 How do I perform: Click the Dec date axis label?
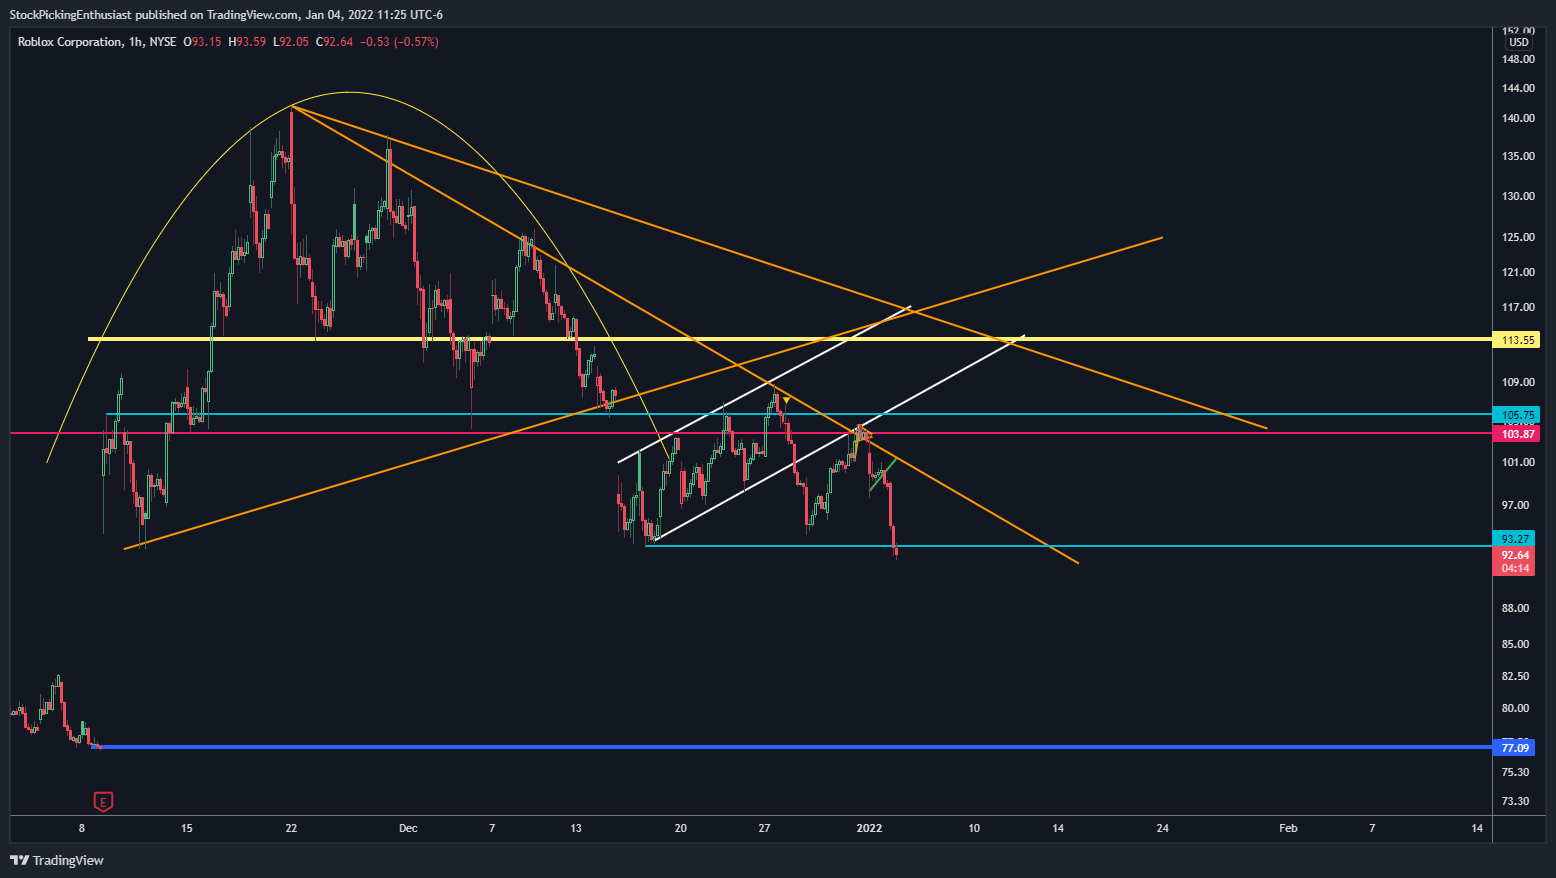(408, 828)
